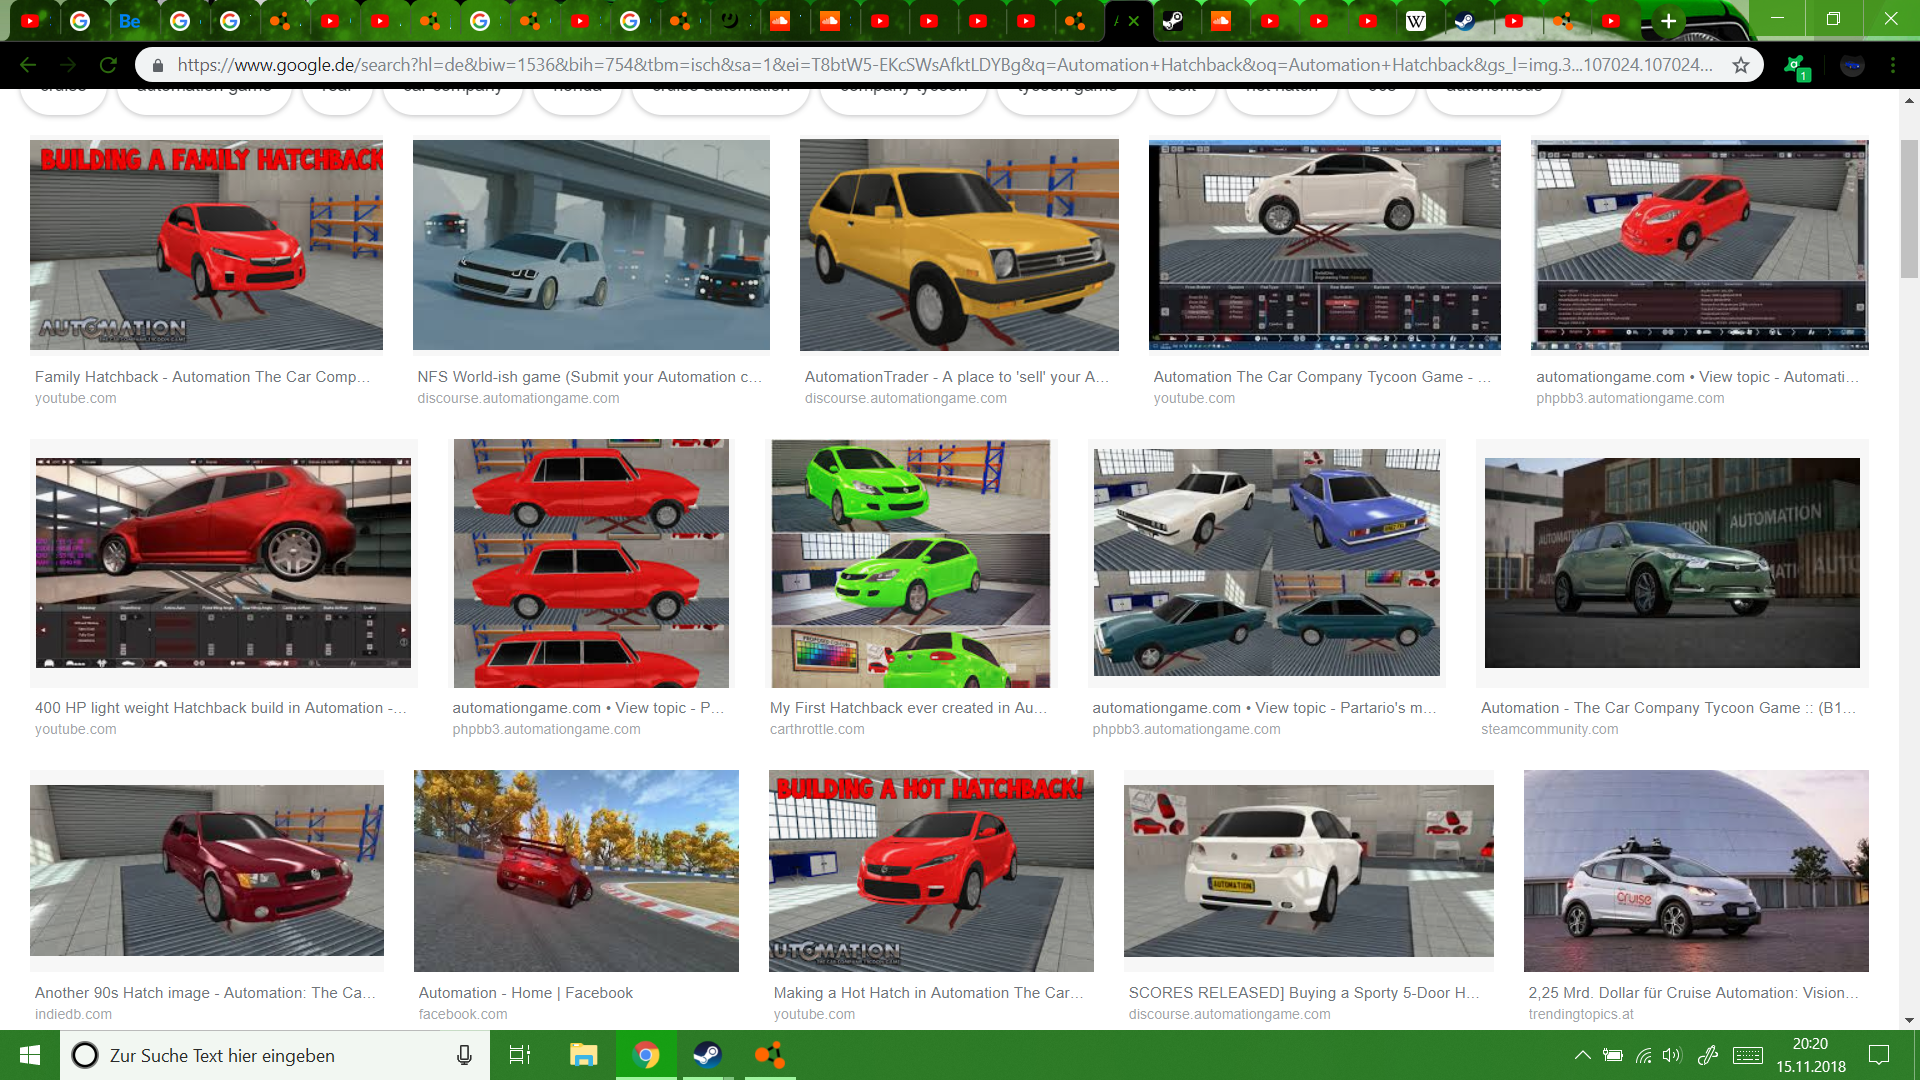Click '2,25 Mrd. Dollar für Cruise Automation' title
Viewport: 1920px width, 1080px height.
click(x=1694, y=993)
